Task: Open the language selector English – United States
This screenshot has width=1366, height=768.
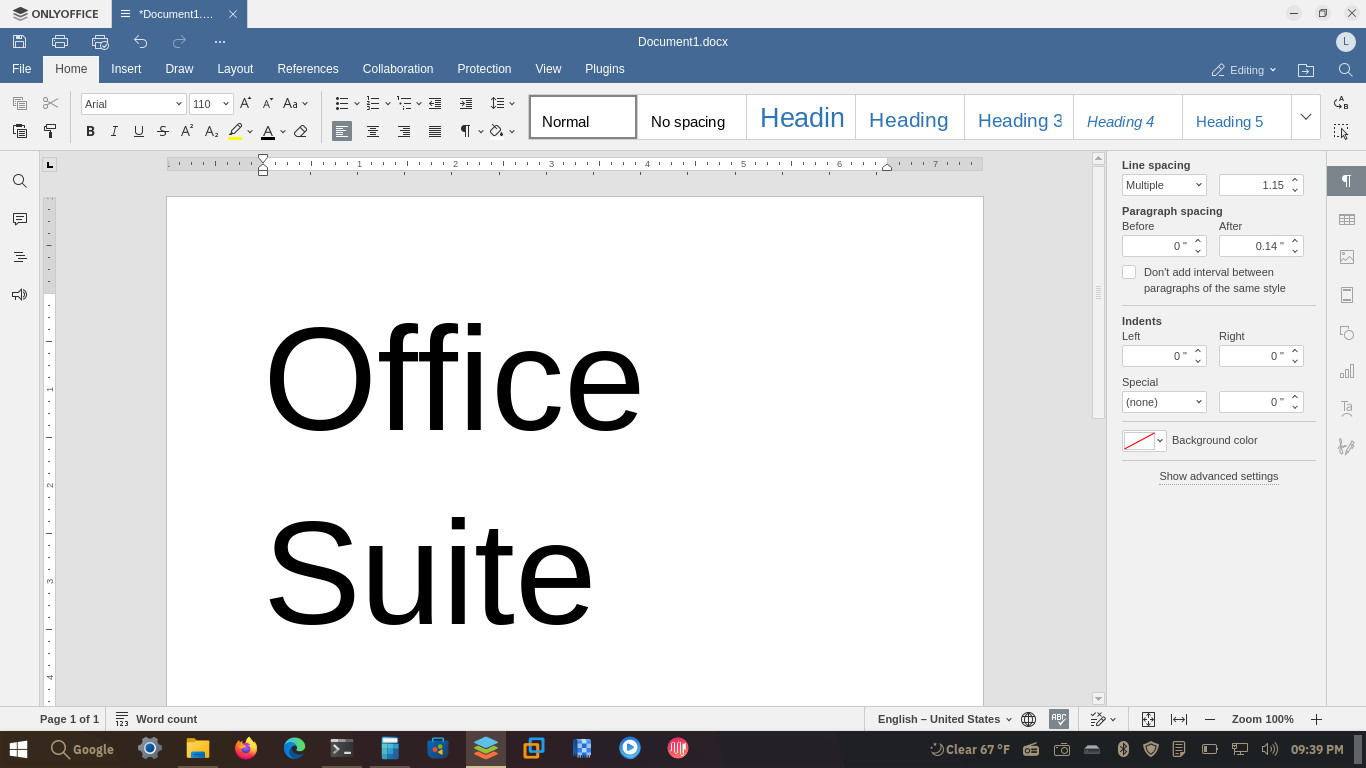Action: click(945, 719)
